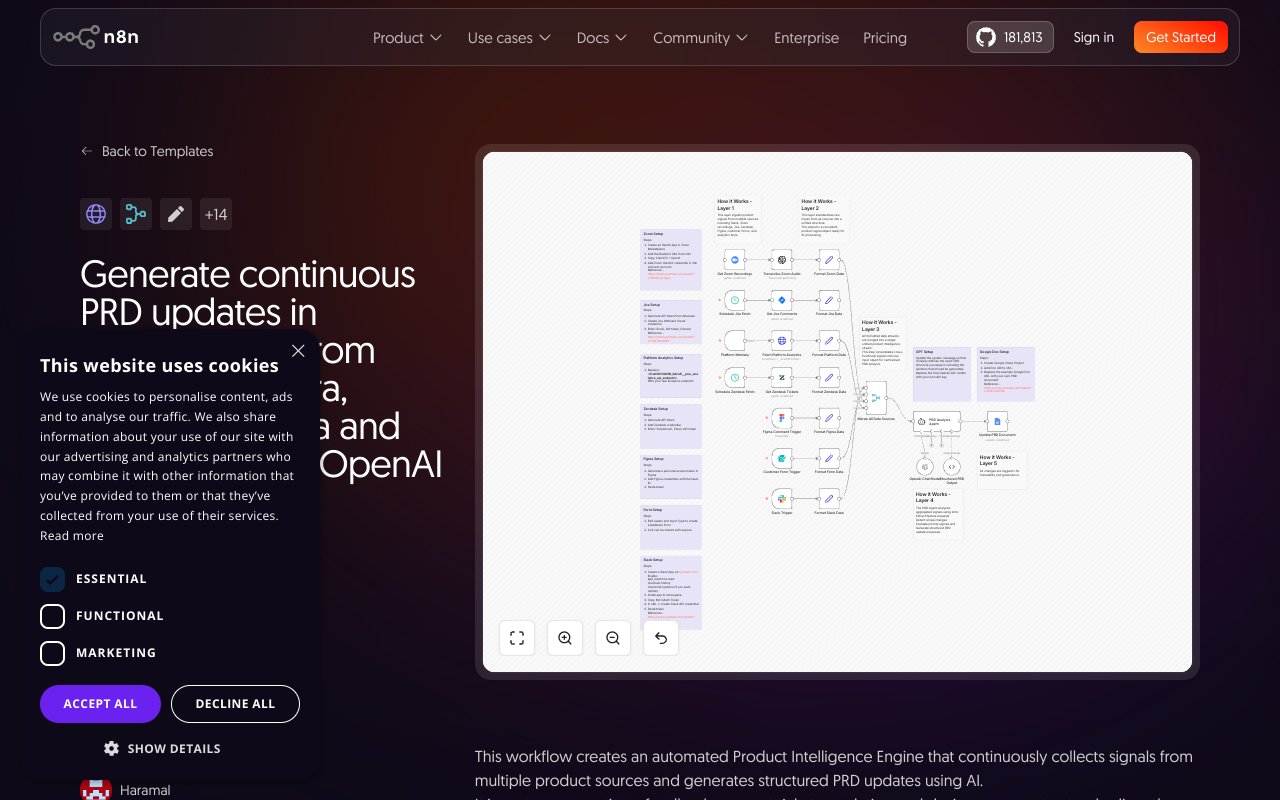Image resolution: width=1280 pixels, height=800 pixels.
Task: Expand the Docs dropdown menu
Action: pyautogui.click(x=602, y=38)
